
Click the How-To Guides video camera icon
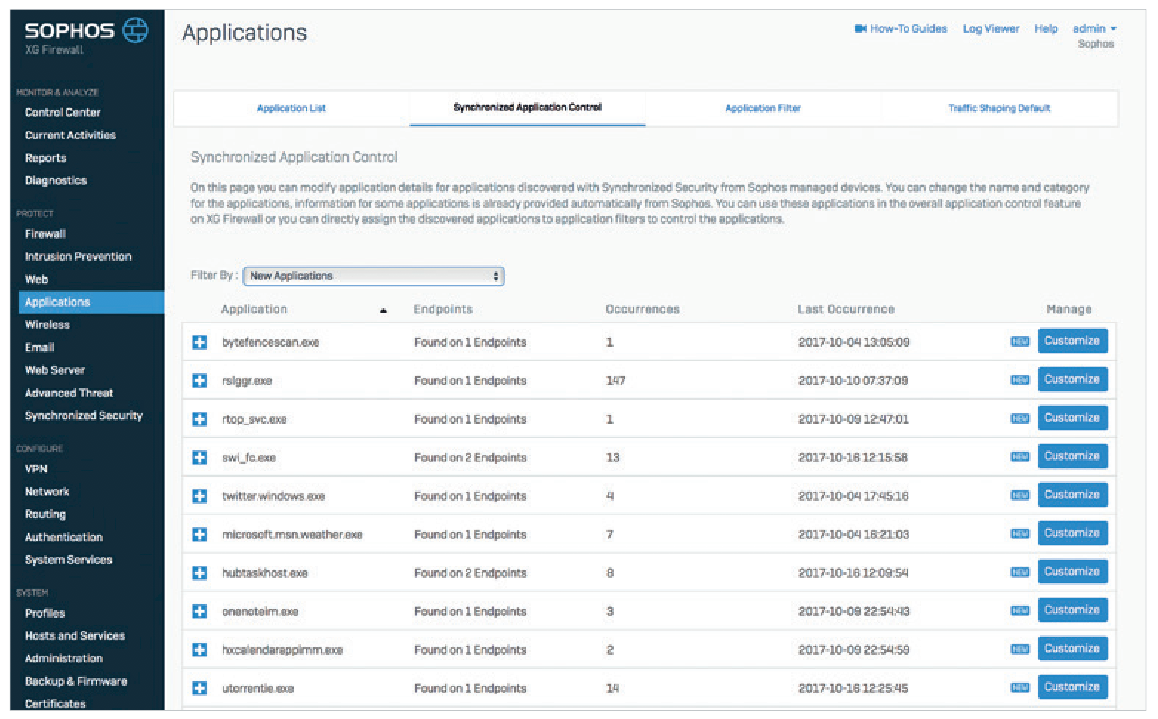click(x=860, y=29)
